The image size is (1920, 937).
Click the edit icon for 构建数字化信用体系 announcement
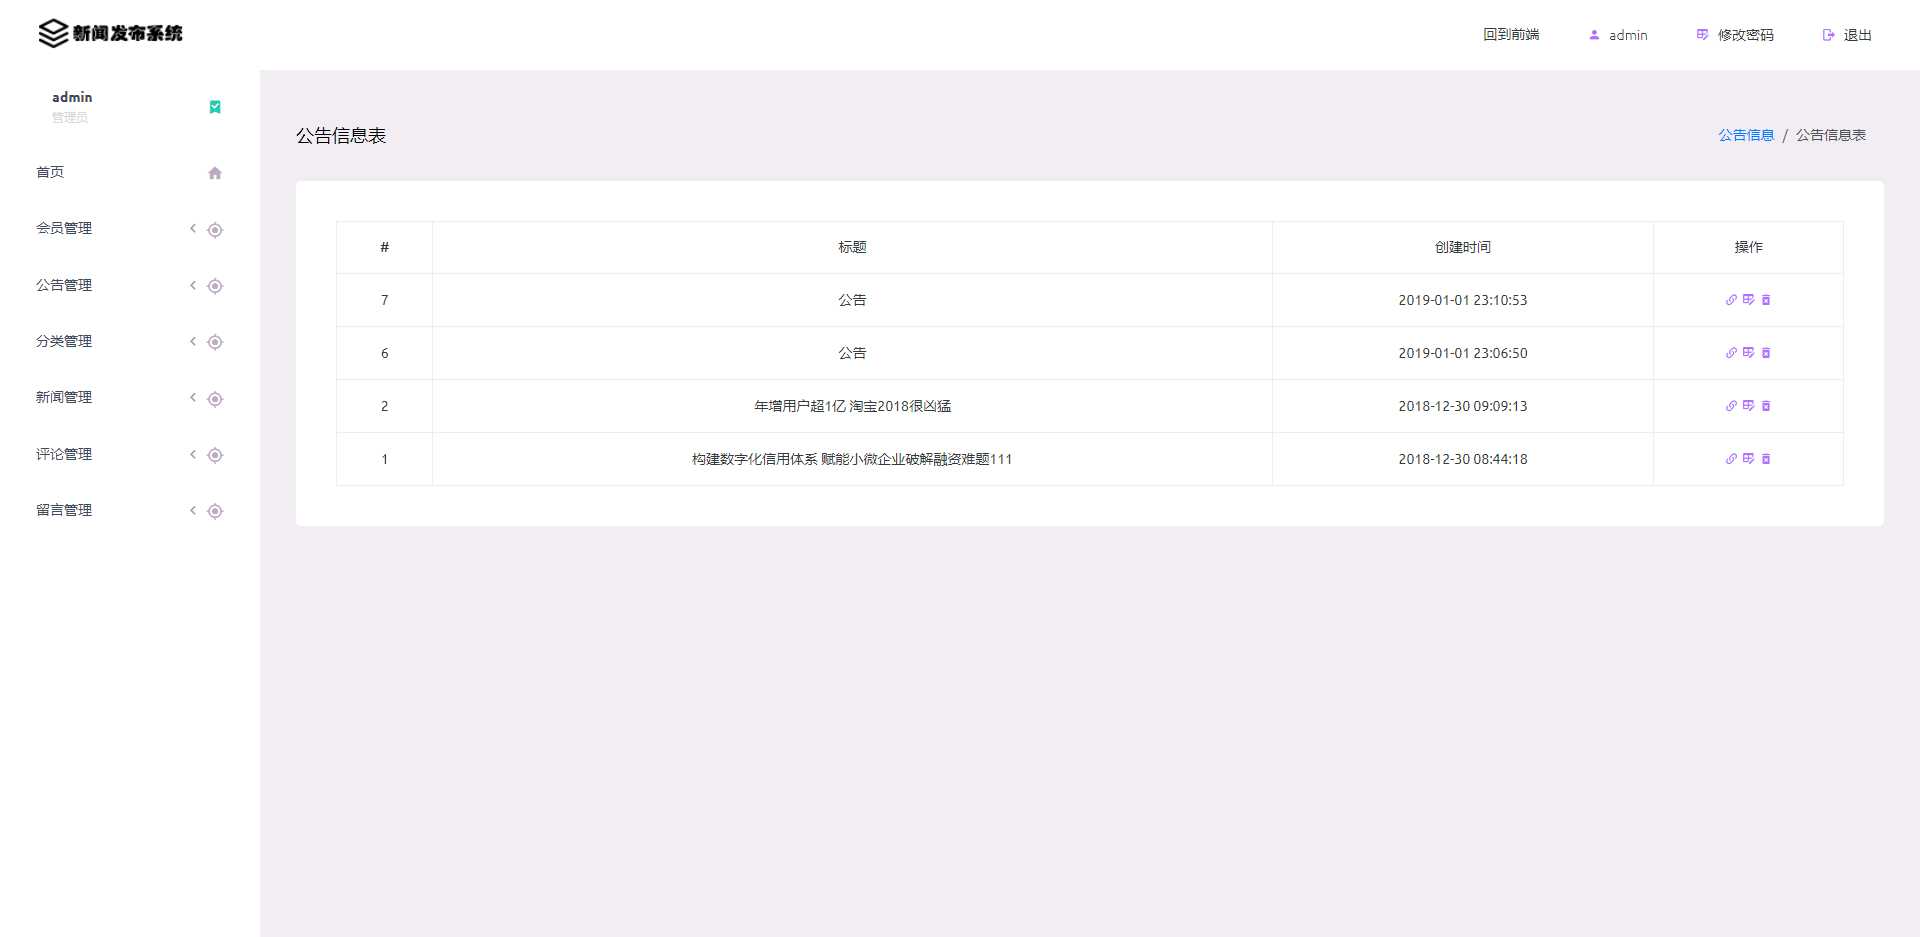pos(1749,459)
